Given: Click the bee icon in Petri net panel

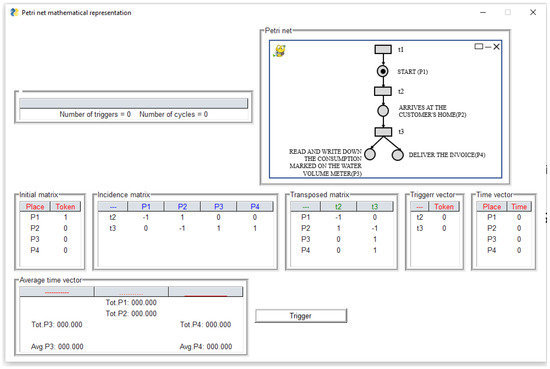Looking at the screenshot, I should pyautogui.click(x=280, y=51).
